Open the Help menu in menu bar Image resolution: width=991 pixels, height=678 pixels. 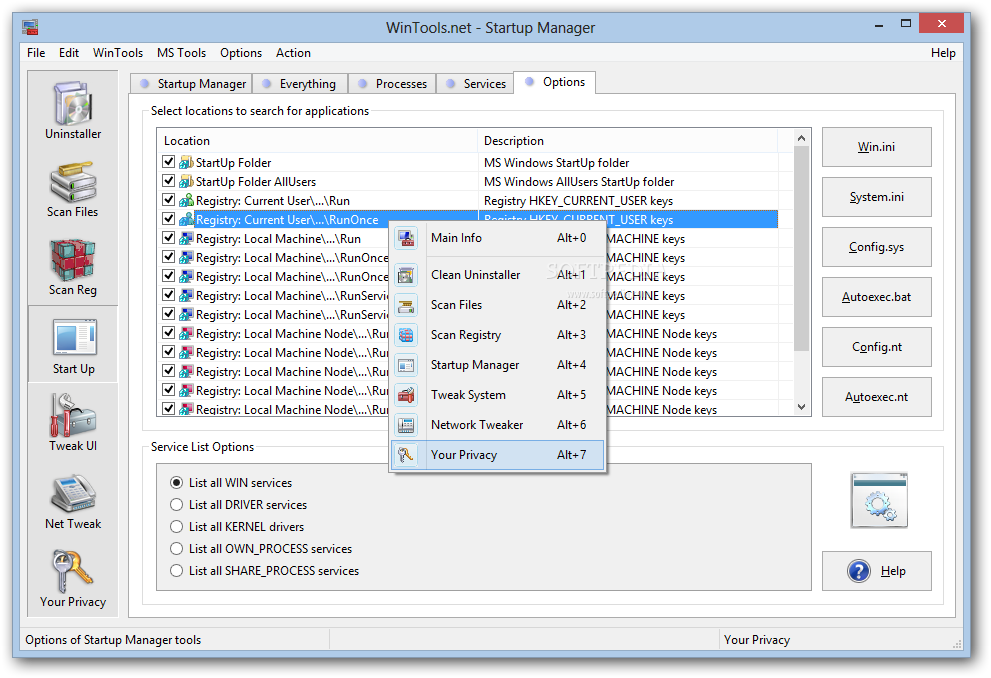coord(943,53)
